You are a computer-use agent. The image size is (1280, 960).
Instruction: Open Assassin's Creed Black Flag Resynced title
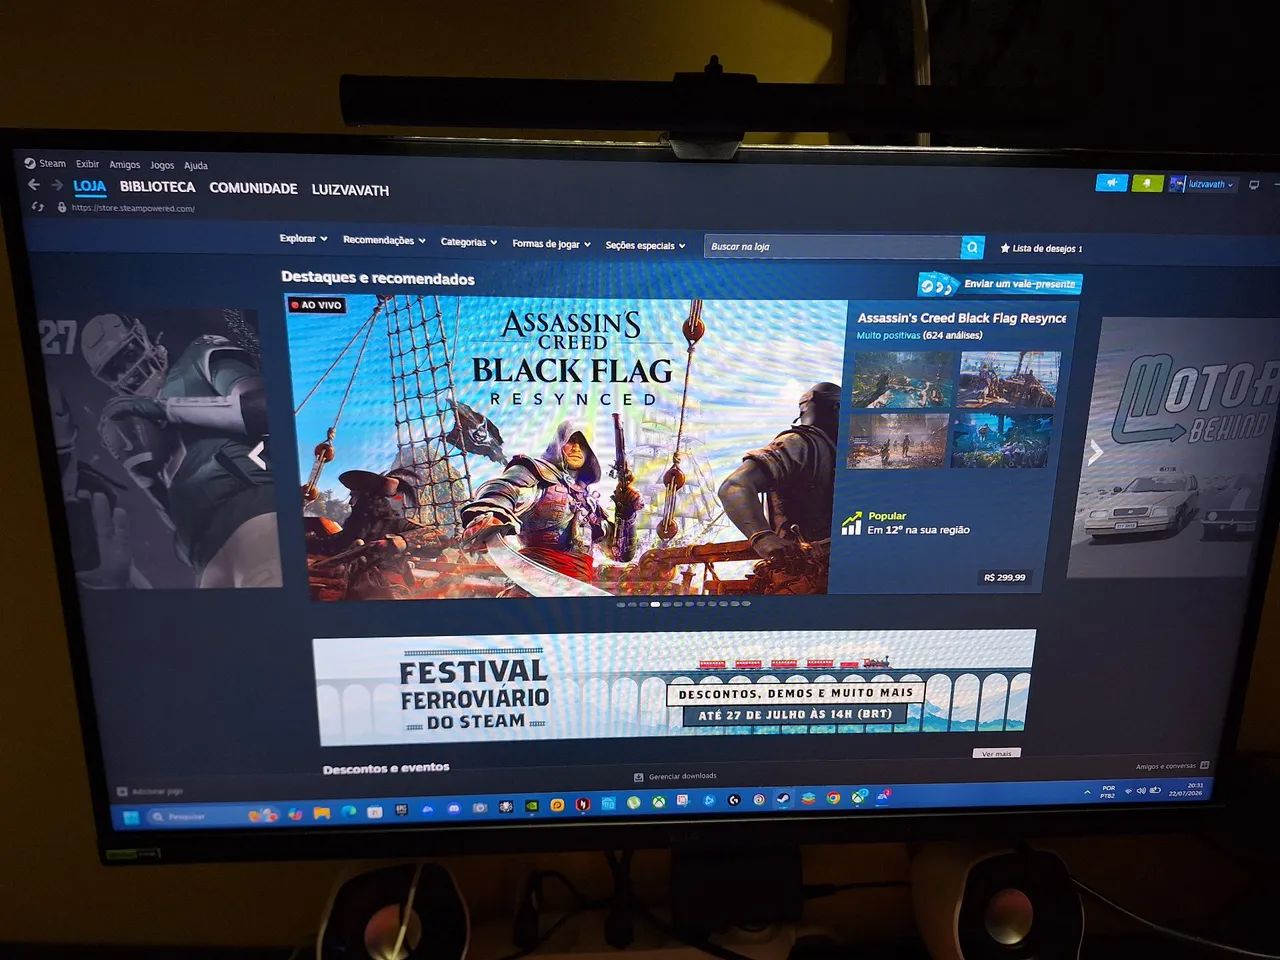tap(962, 318)
